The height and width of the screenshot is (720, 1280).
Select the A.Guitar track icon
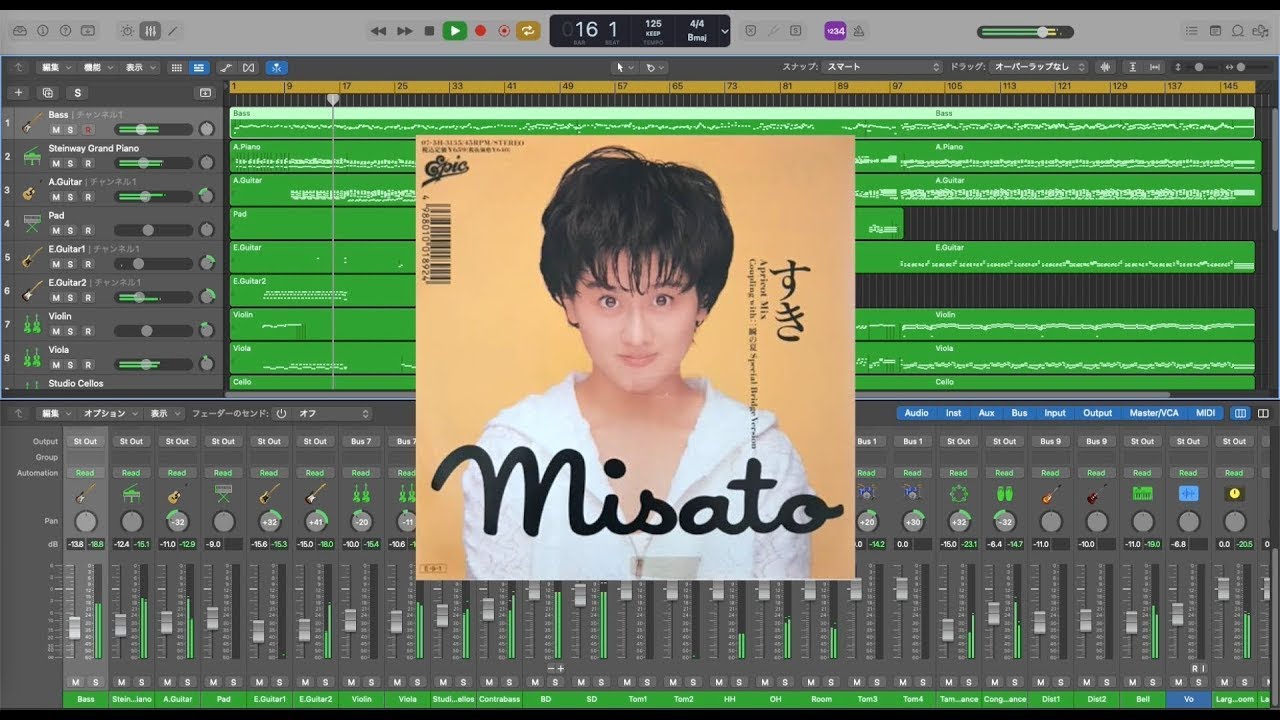32,189
